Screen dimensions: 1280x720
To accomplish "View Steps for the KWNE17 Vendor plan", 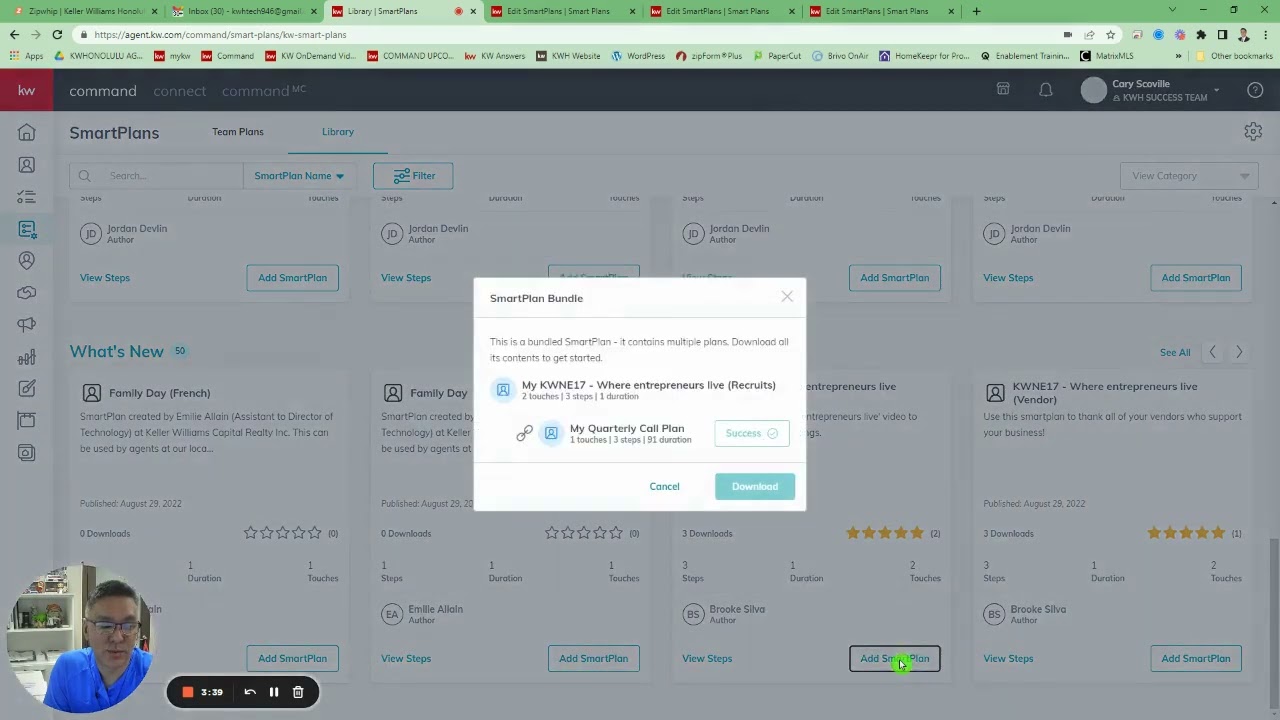I will [x=1008, y=658].
